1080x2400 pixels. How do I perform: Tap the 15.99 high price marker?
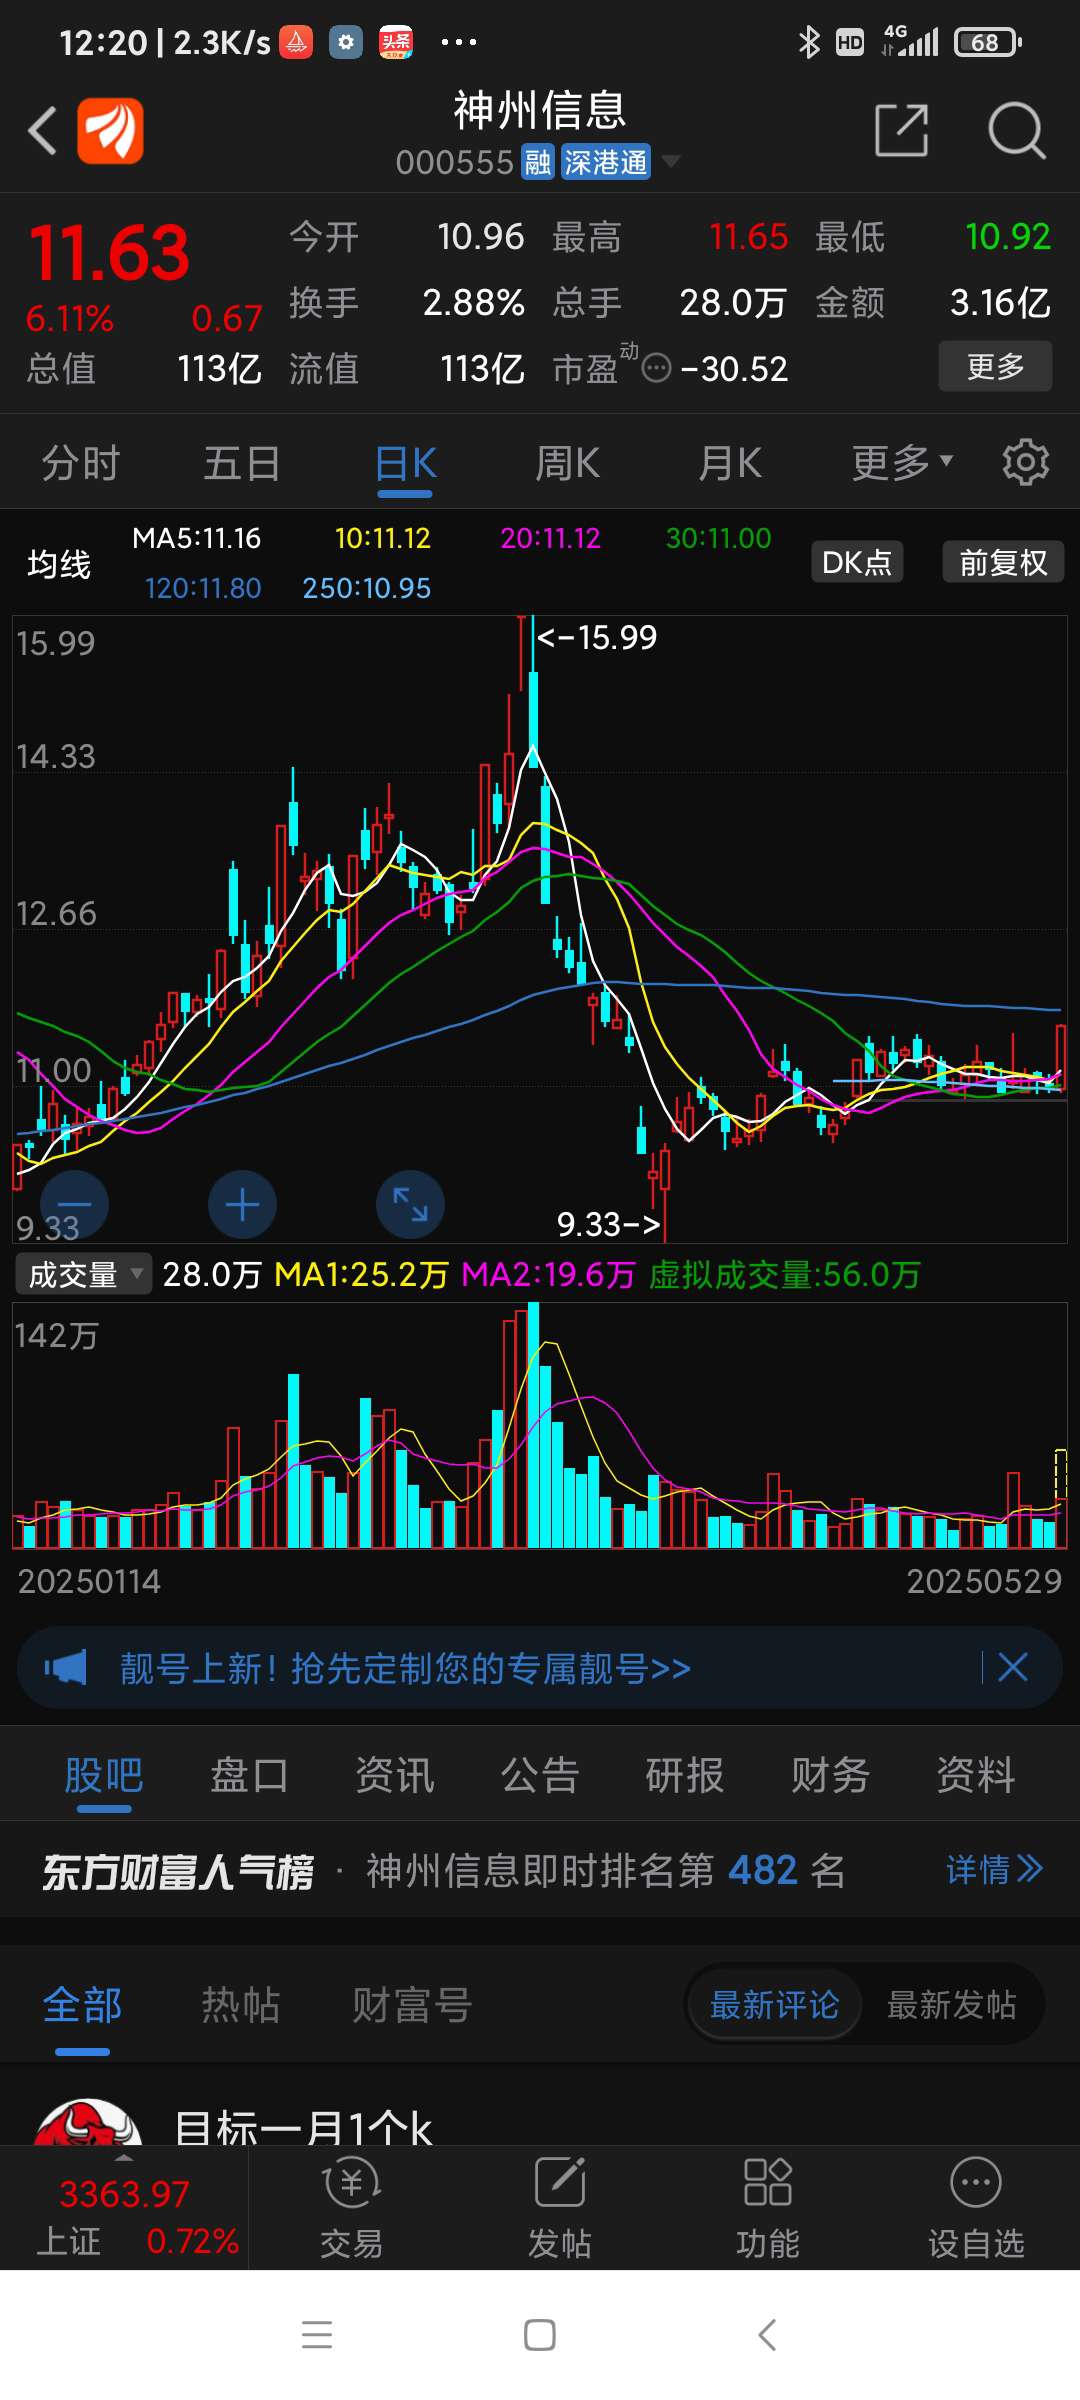tap(597, 637)
